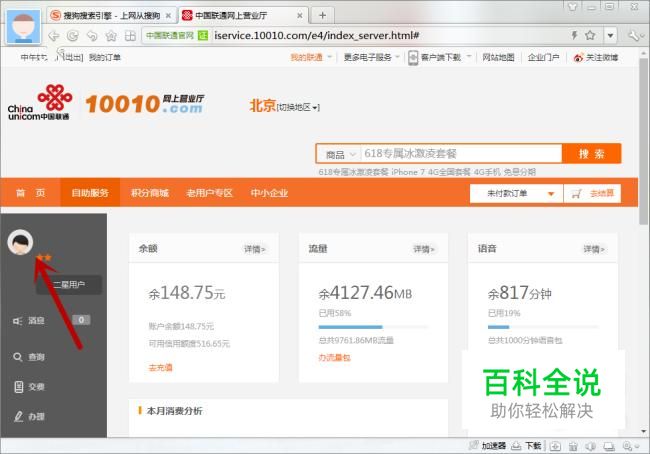This screenshot has height=454, width=650.
Task: Click the 去结算 checkout button
Action: 592,194
